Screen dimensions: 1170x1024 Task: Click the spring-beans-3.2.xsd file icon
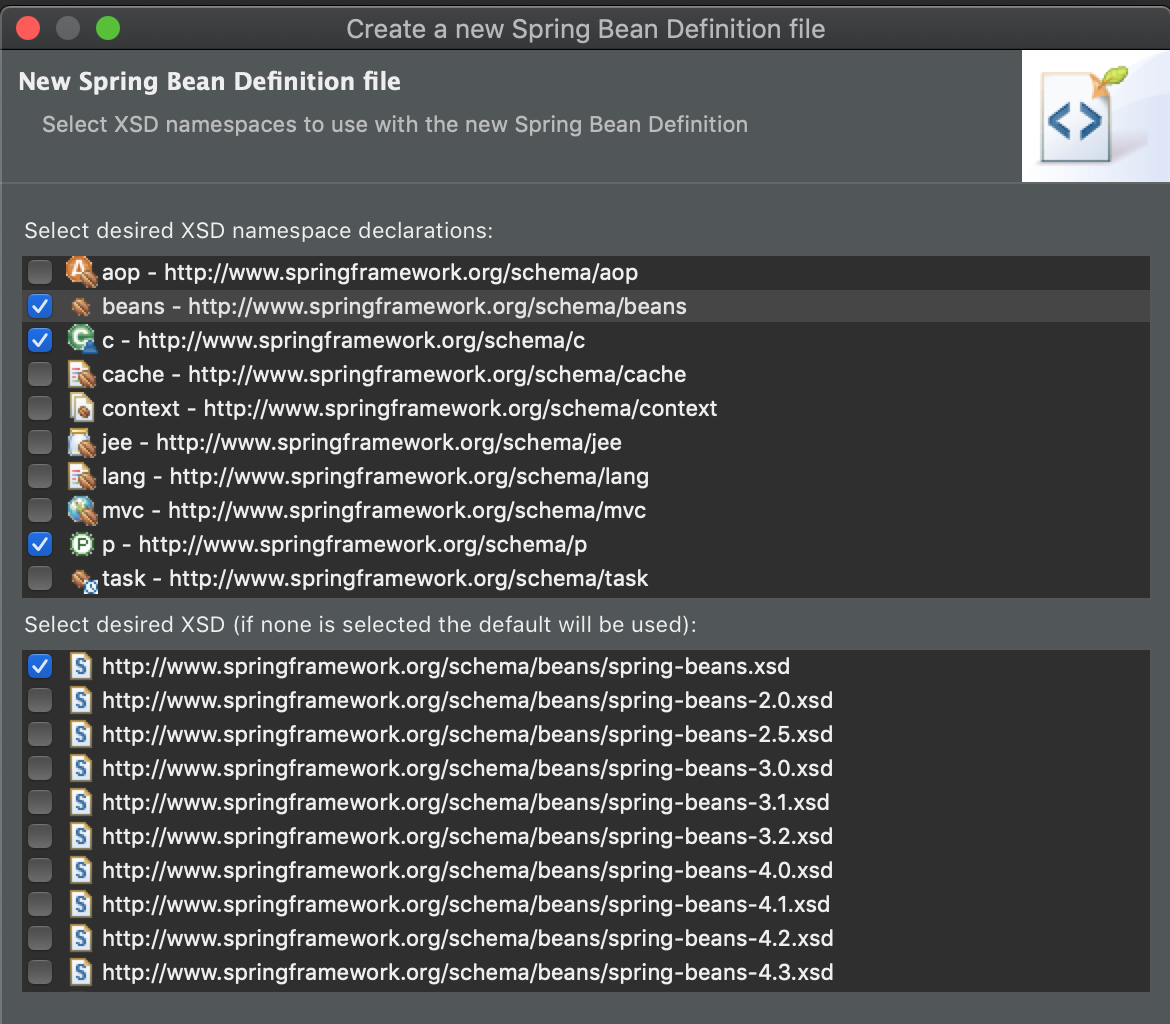(81, 836)
